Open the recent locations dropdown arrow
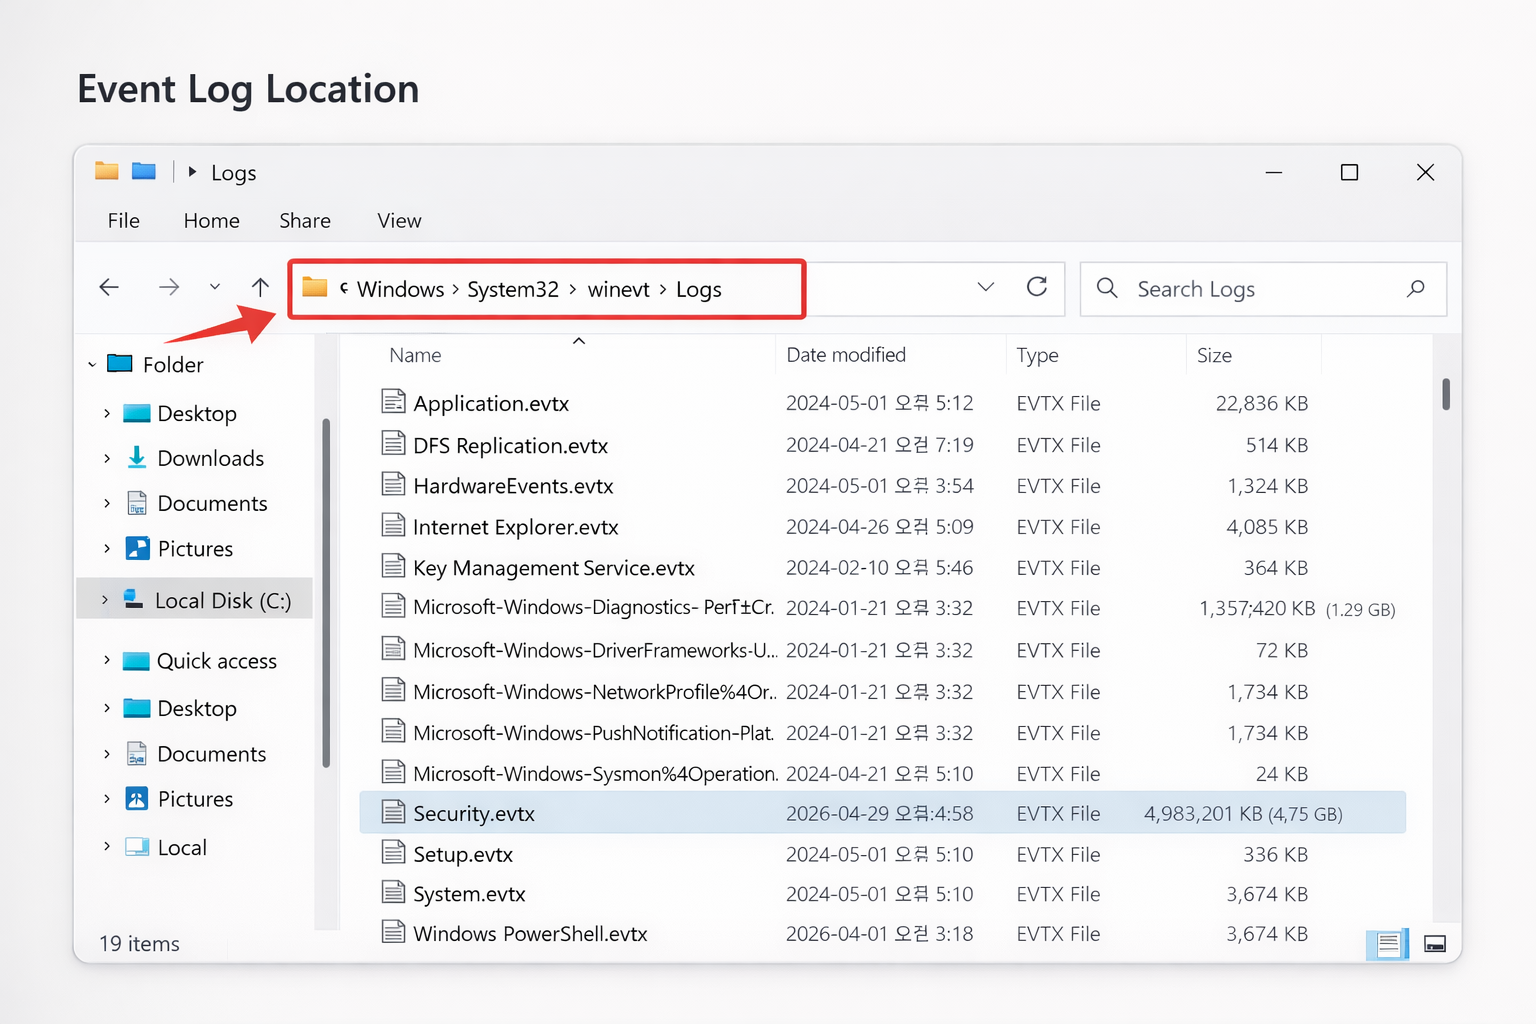Image resolution: width=1536 pixels, height=1024 pixels. click(214, 288)
